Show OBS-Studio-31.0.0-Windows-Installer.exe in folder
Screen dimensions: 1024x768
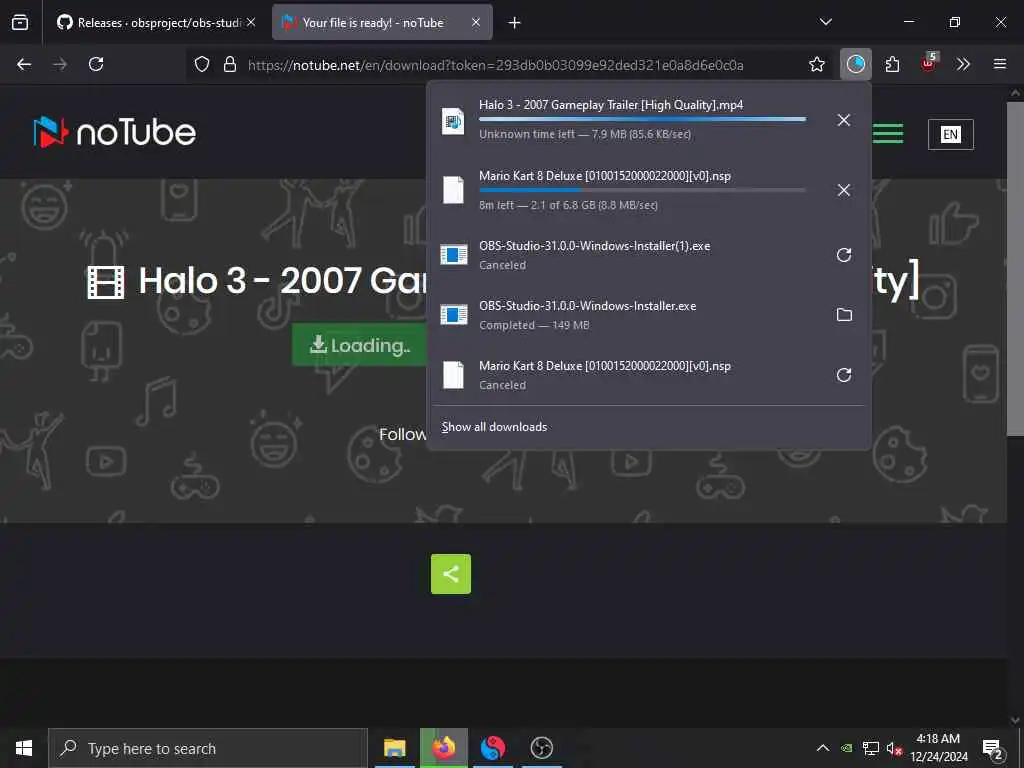click(x=844, y=315)
